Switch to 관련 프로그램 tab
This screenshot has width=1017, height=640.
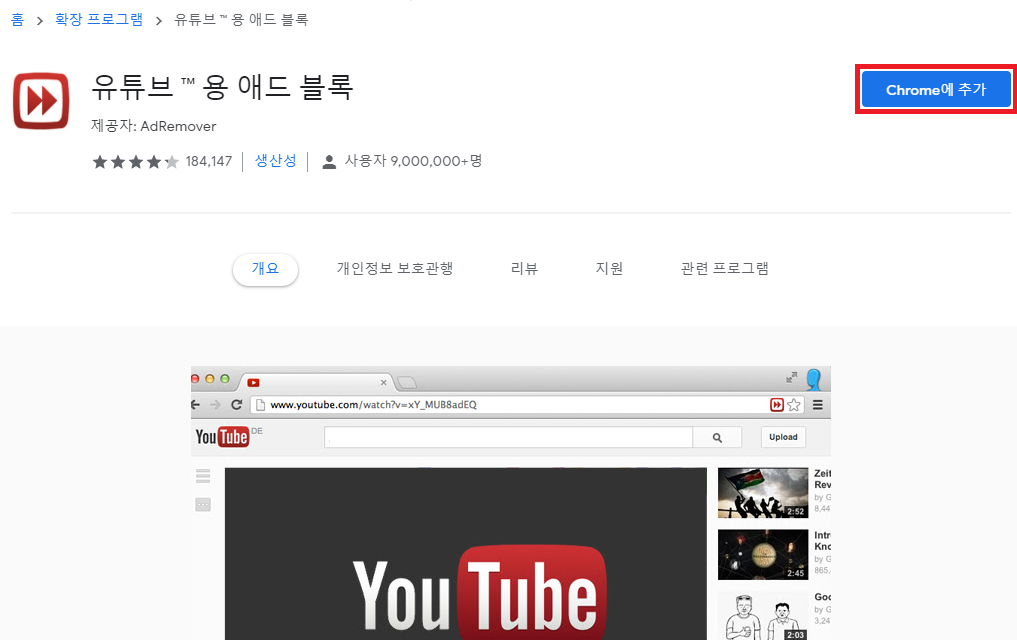coord(724,268)
